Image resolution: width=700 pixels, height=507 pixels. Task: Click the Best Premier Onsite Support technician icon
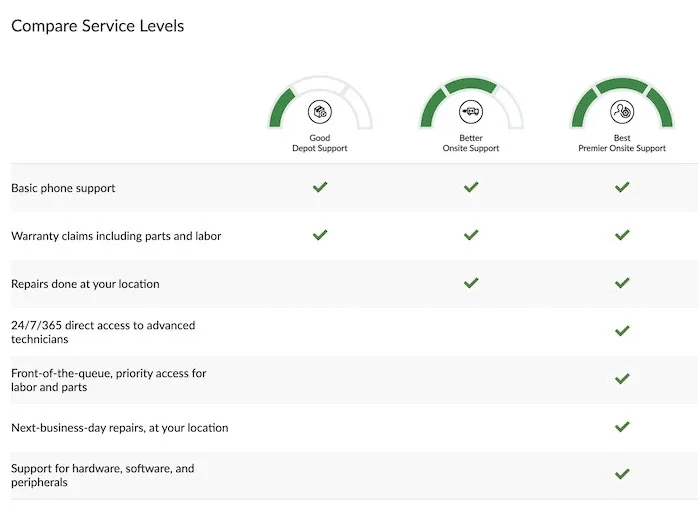click(x=622, y=112)
